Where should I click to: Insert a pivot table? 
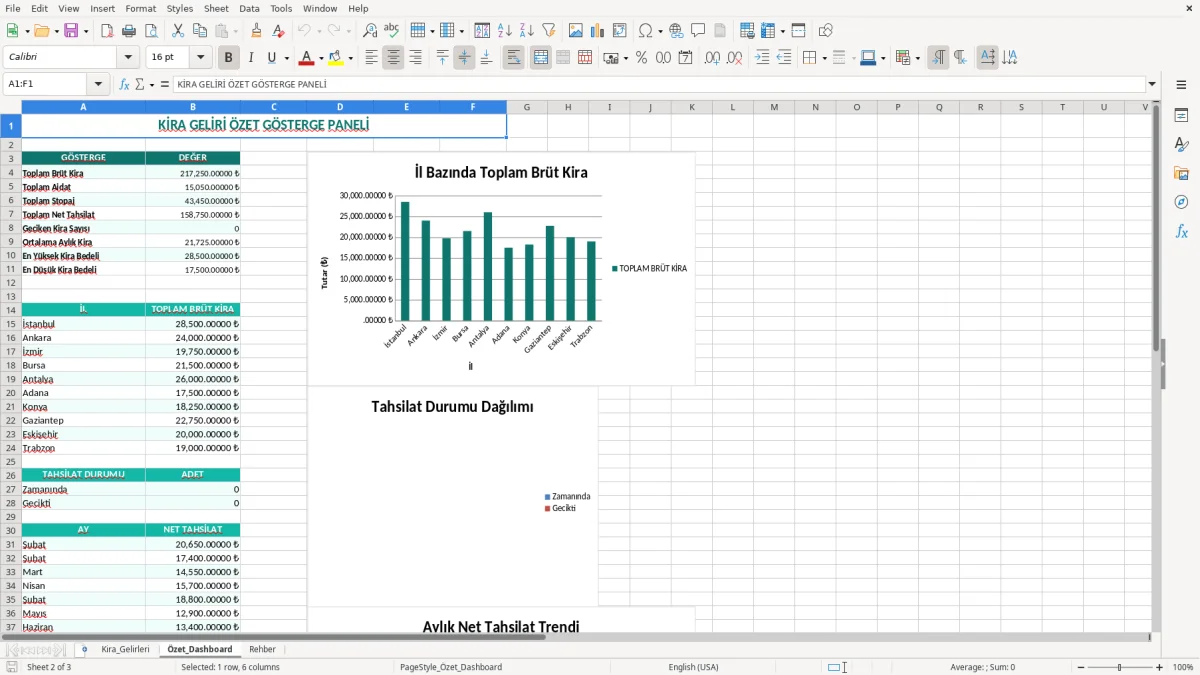620,31
